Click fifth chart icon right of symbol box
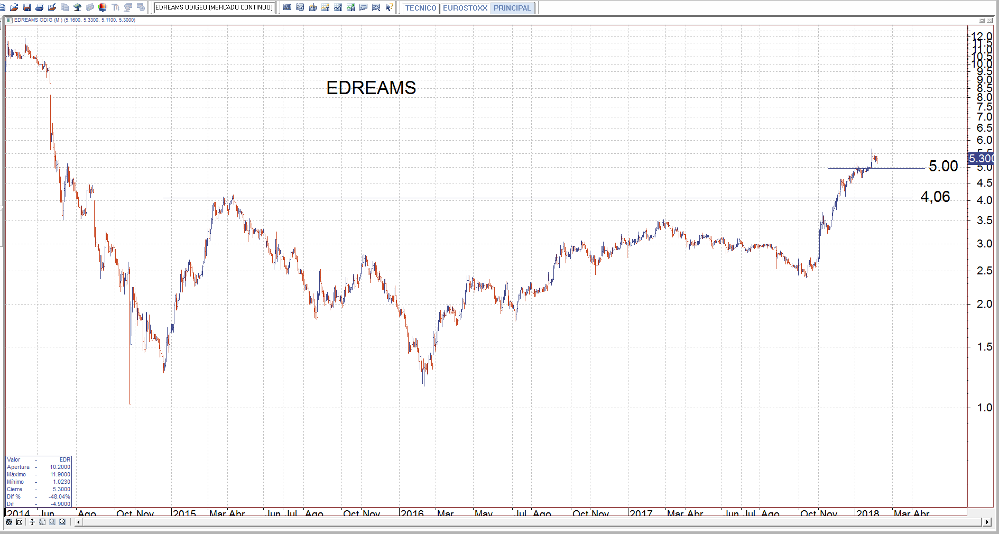The width and height of the screenshot is (999, 534). [x=338, y=8]
